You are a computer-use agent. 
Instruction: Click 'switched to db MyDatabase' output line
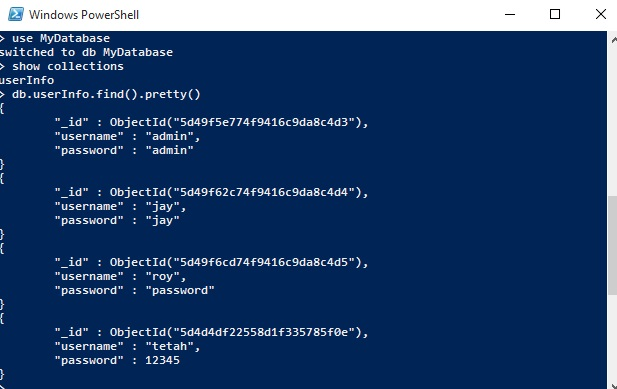click(x=86, y=52)
